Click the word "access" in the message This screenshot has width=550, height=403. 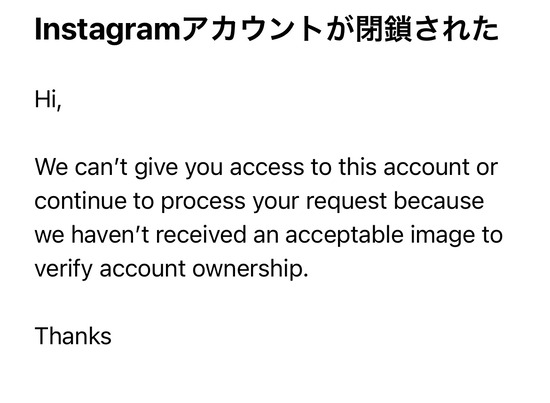pyautogui.click(x=267, y=168)
